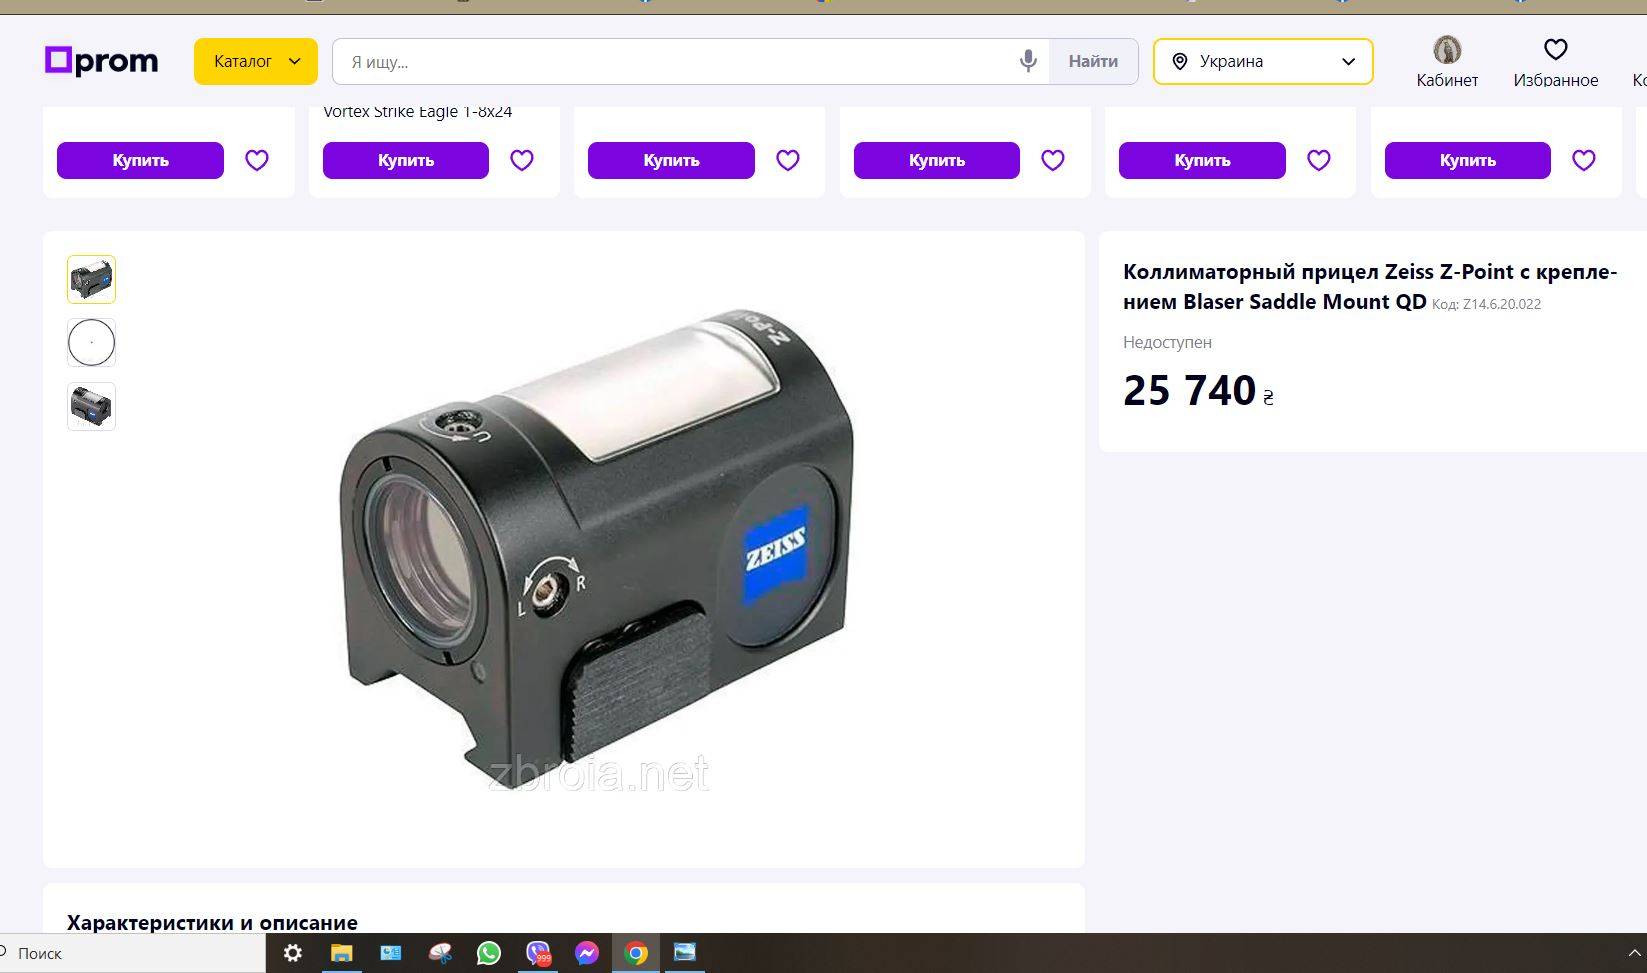Add first product card to favorites
The image size is (1647, 973).
pyautogui.click(x=257, y=160)
